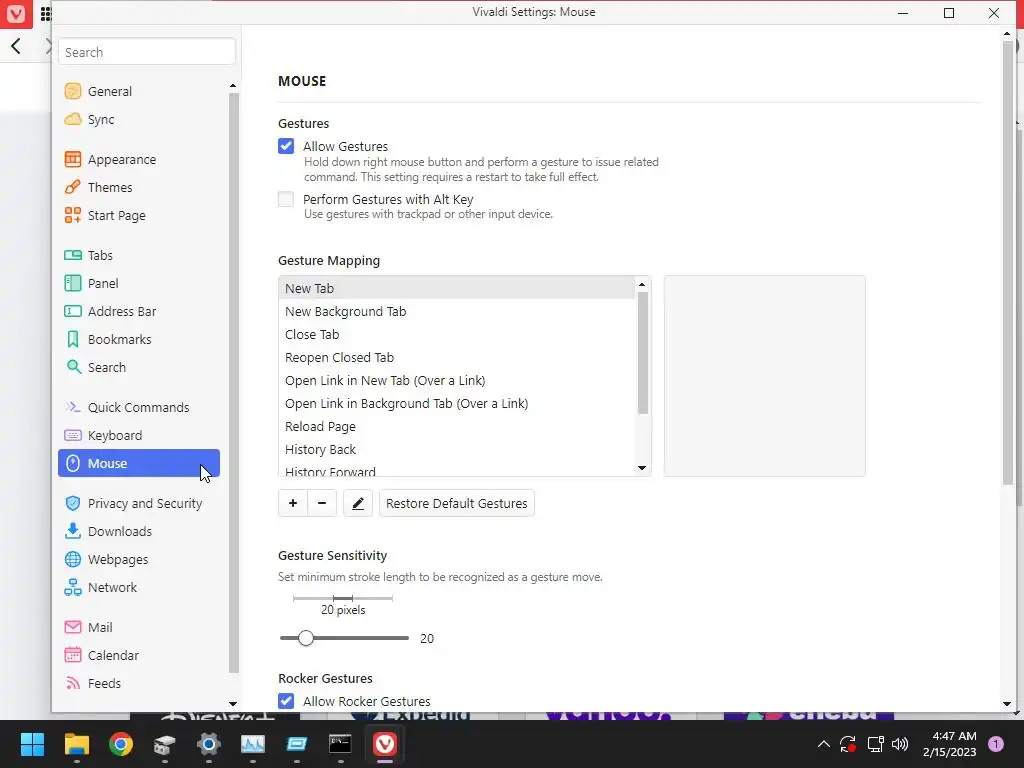The image size is (1024, 768).
Task: Edit the selected gesture with the pencil button
Action: click(x=358, y=504)
